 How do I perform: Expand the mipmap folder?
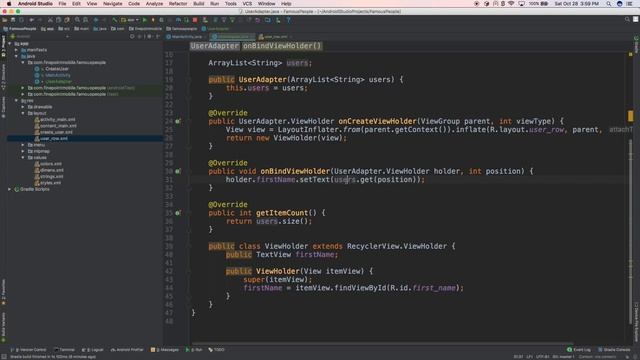point(23,151)
